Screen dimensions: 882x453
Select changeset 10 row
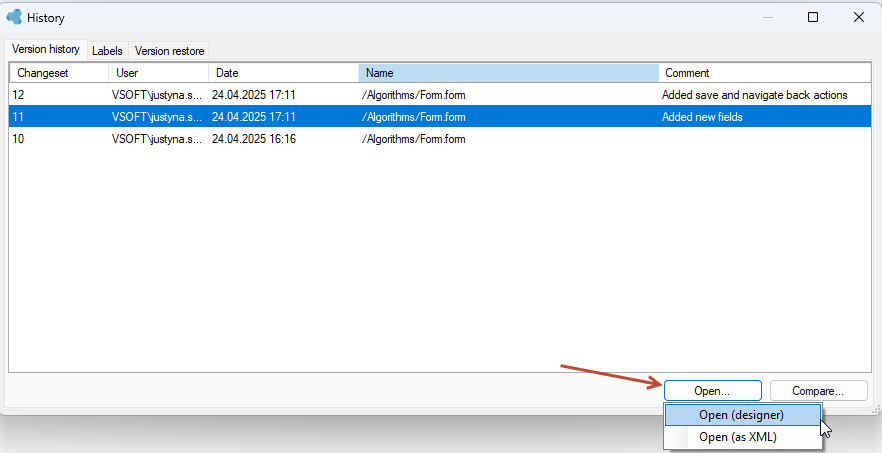(x=440, y=139)
